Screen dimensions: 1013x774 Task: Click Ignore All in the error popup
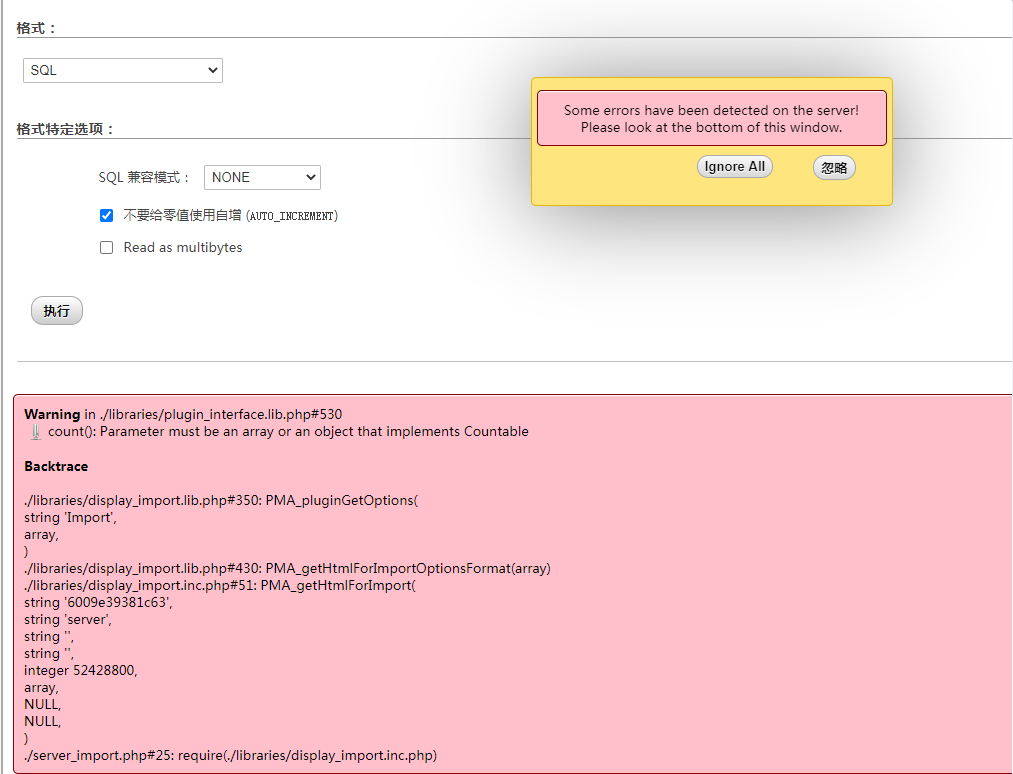734,167
